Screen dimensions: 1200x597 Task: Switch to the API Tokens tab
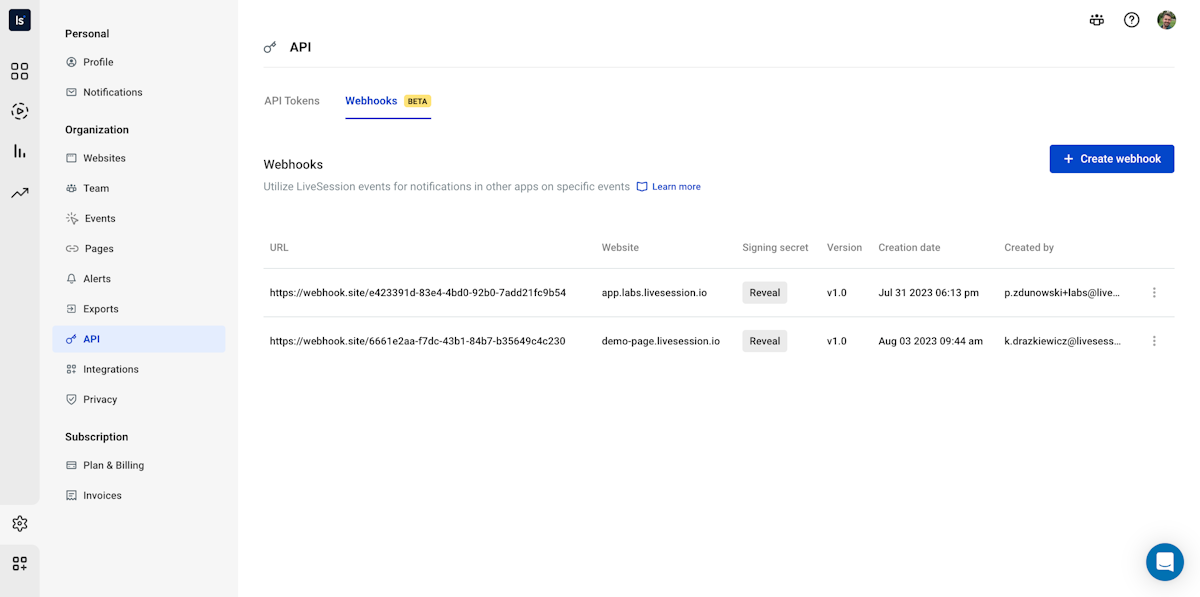tap(292, 101)
